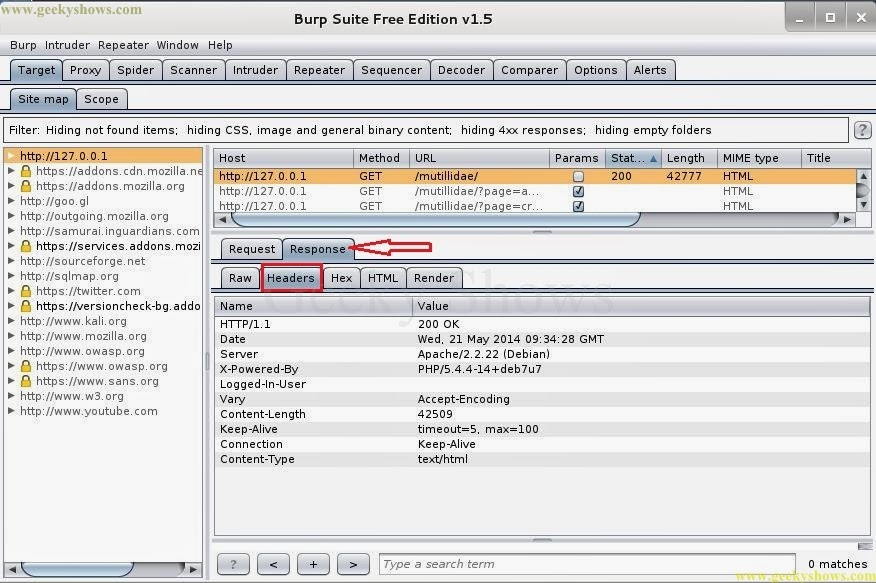The width and height of the screenshot is (876, 583).
Task: Click the search help '?' button at bottom
Action: click(233, 564)
